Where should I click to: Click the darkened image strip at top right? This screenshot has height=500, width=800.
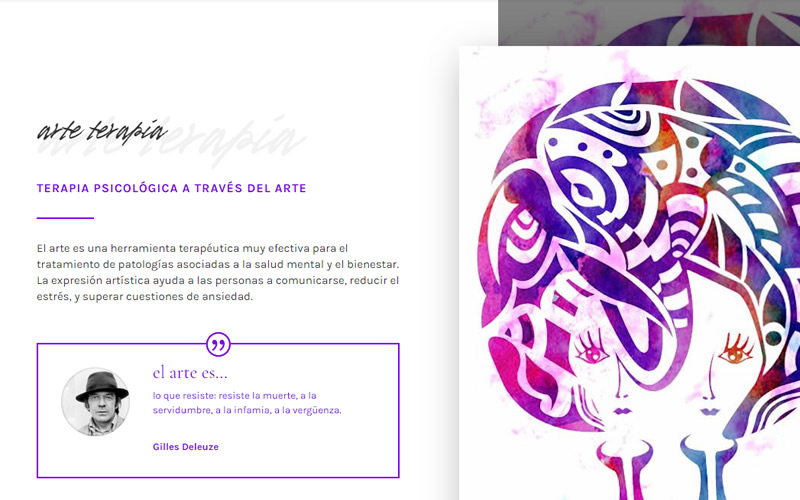click(649, 22)
